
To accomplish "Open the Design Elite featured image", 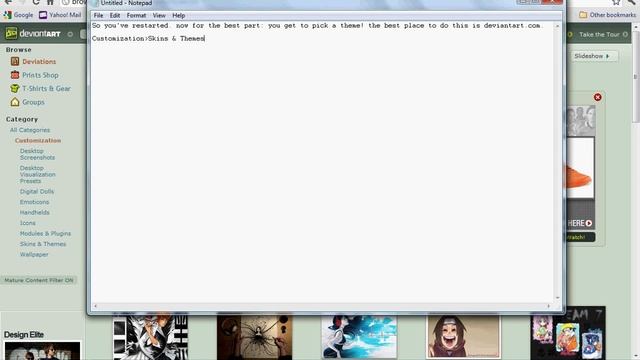I will [x=42, y=351].
